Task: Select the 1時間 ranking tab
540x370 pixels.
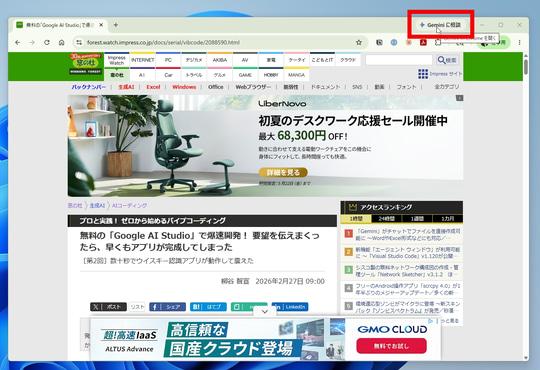Action: pos(356,219)
